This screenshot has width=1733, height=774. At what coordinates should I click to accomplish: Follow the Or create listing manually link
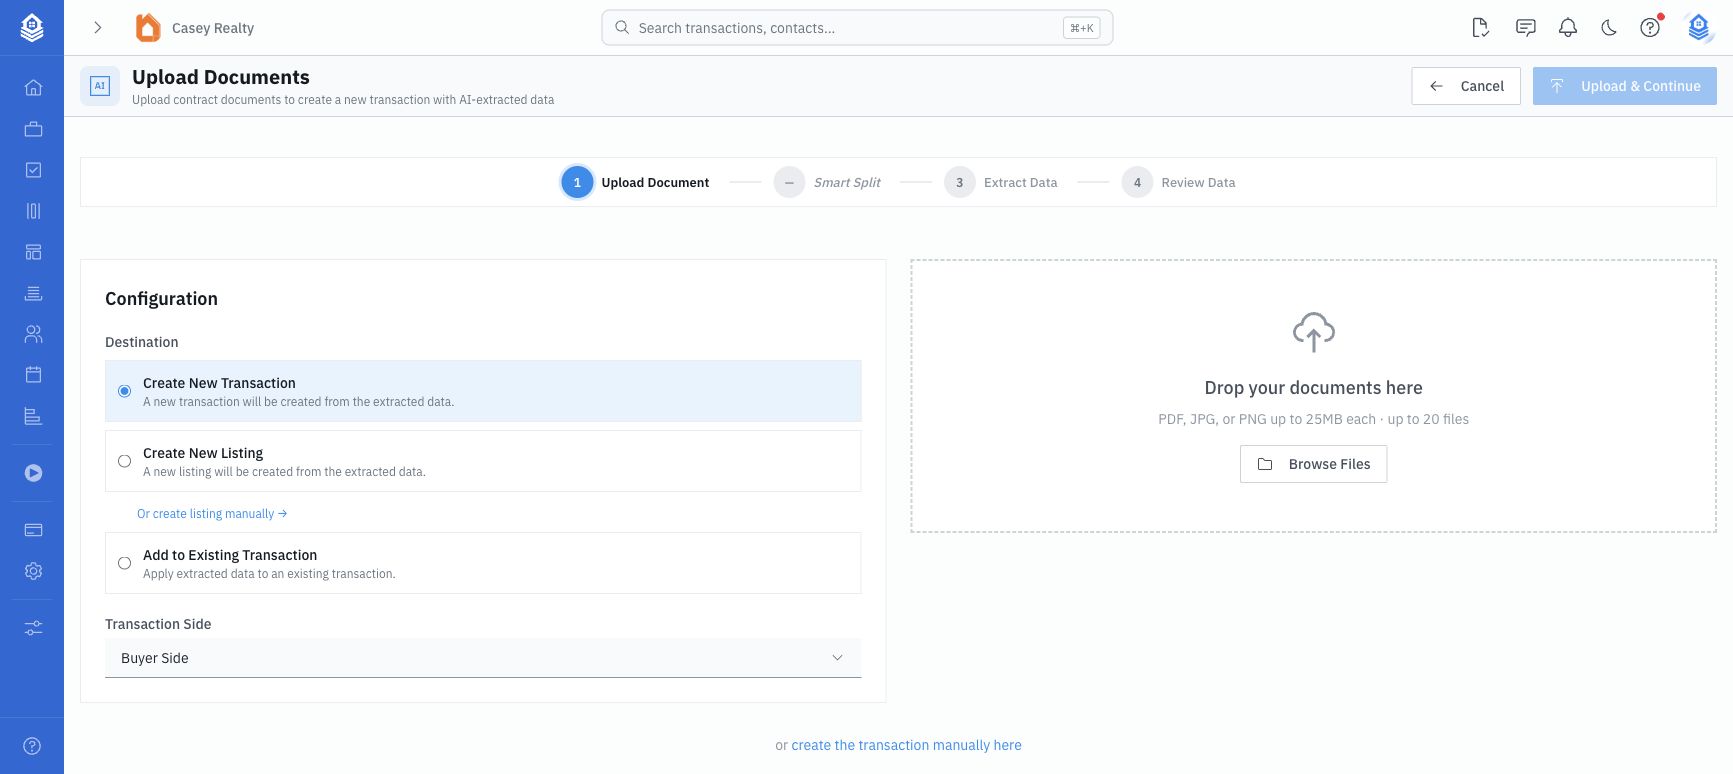pos(212,514)
